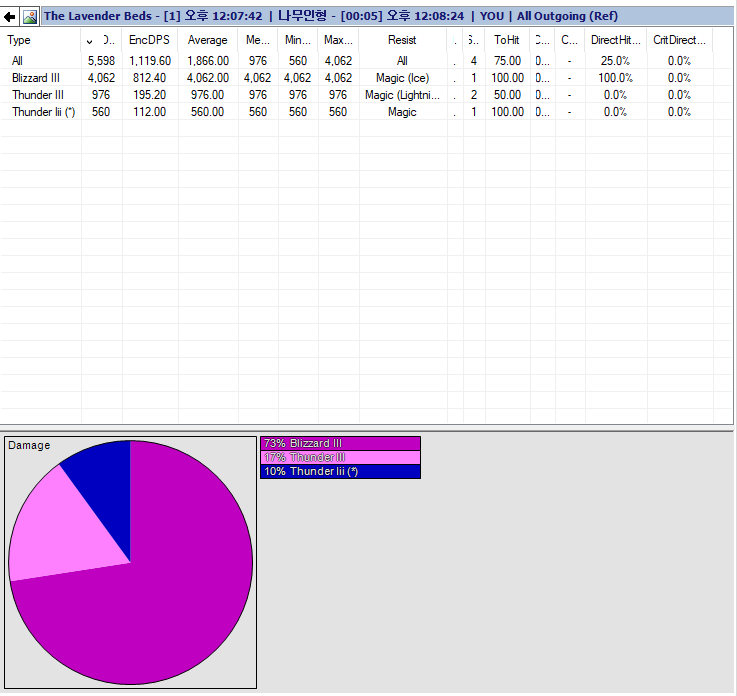737x696 pixels.
Task: Click the Average column header
Action: pyautogui.click(x=208, y=40)
